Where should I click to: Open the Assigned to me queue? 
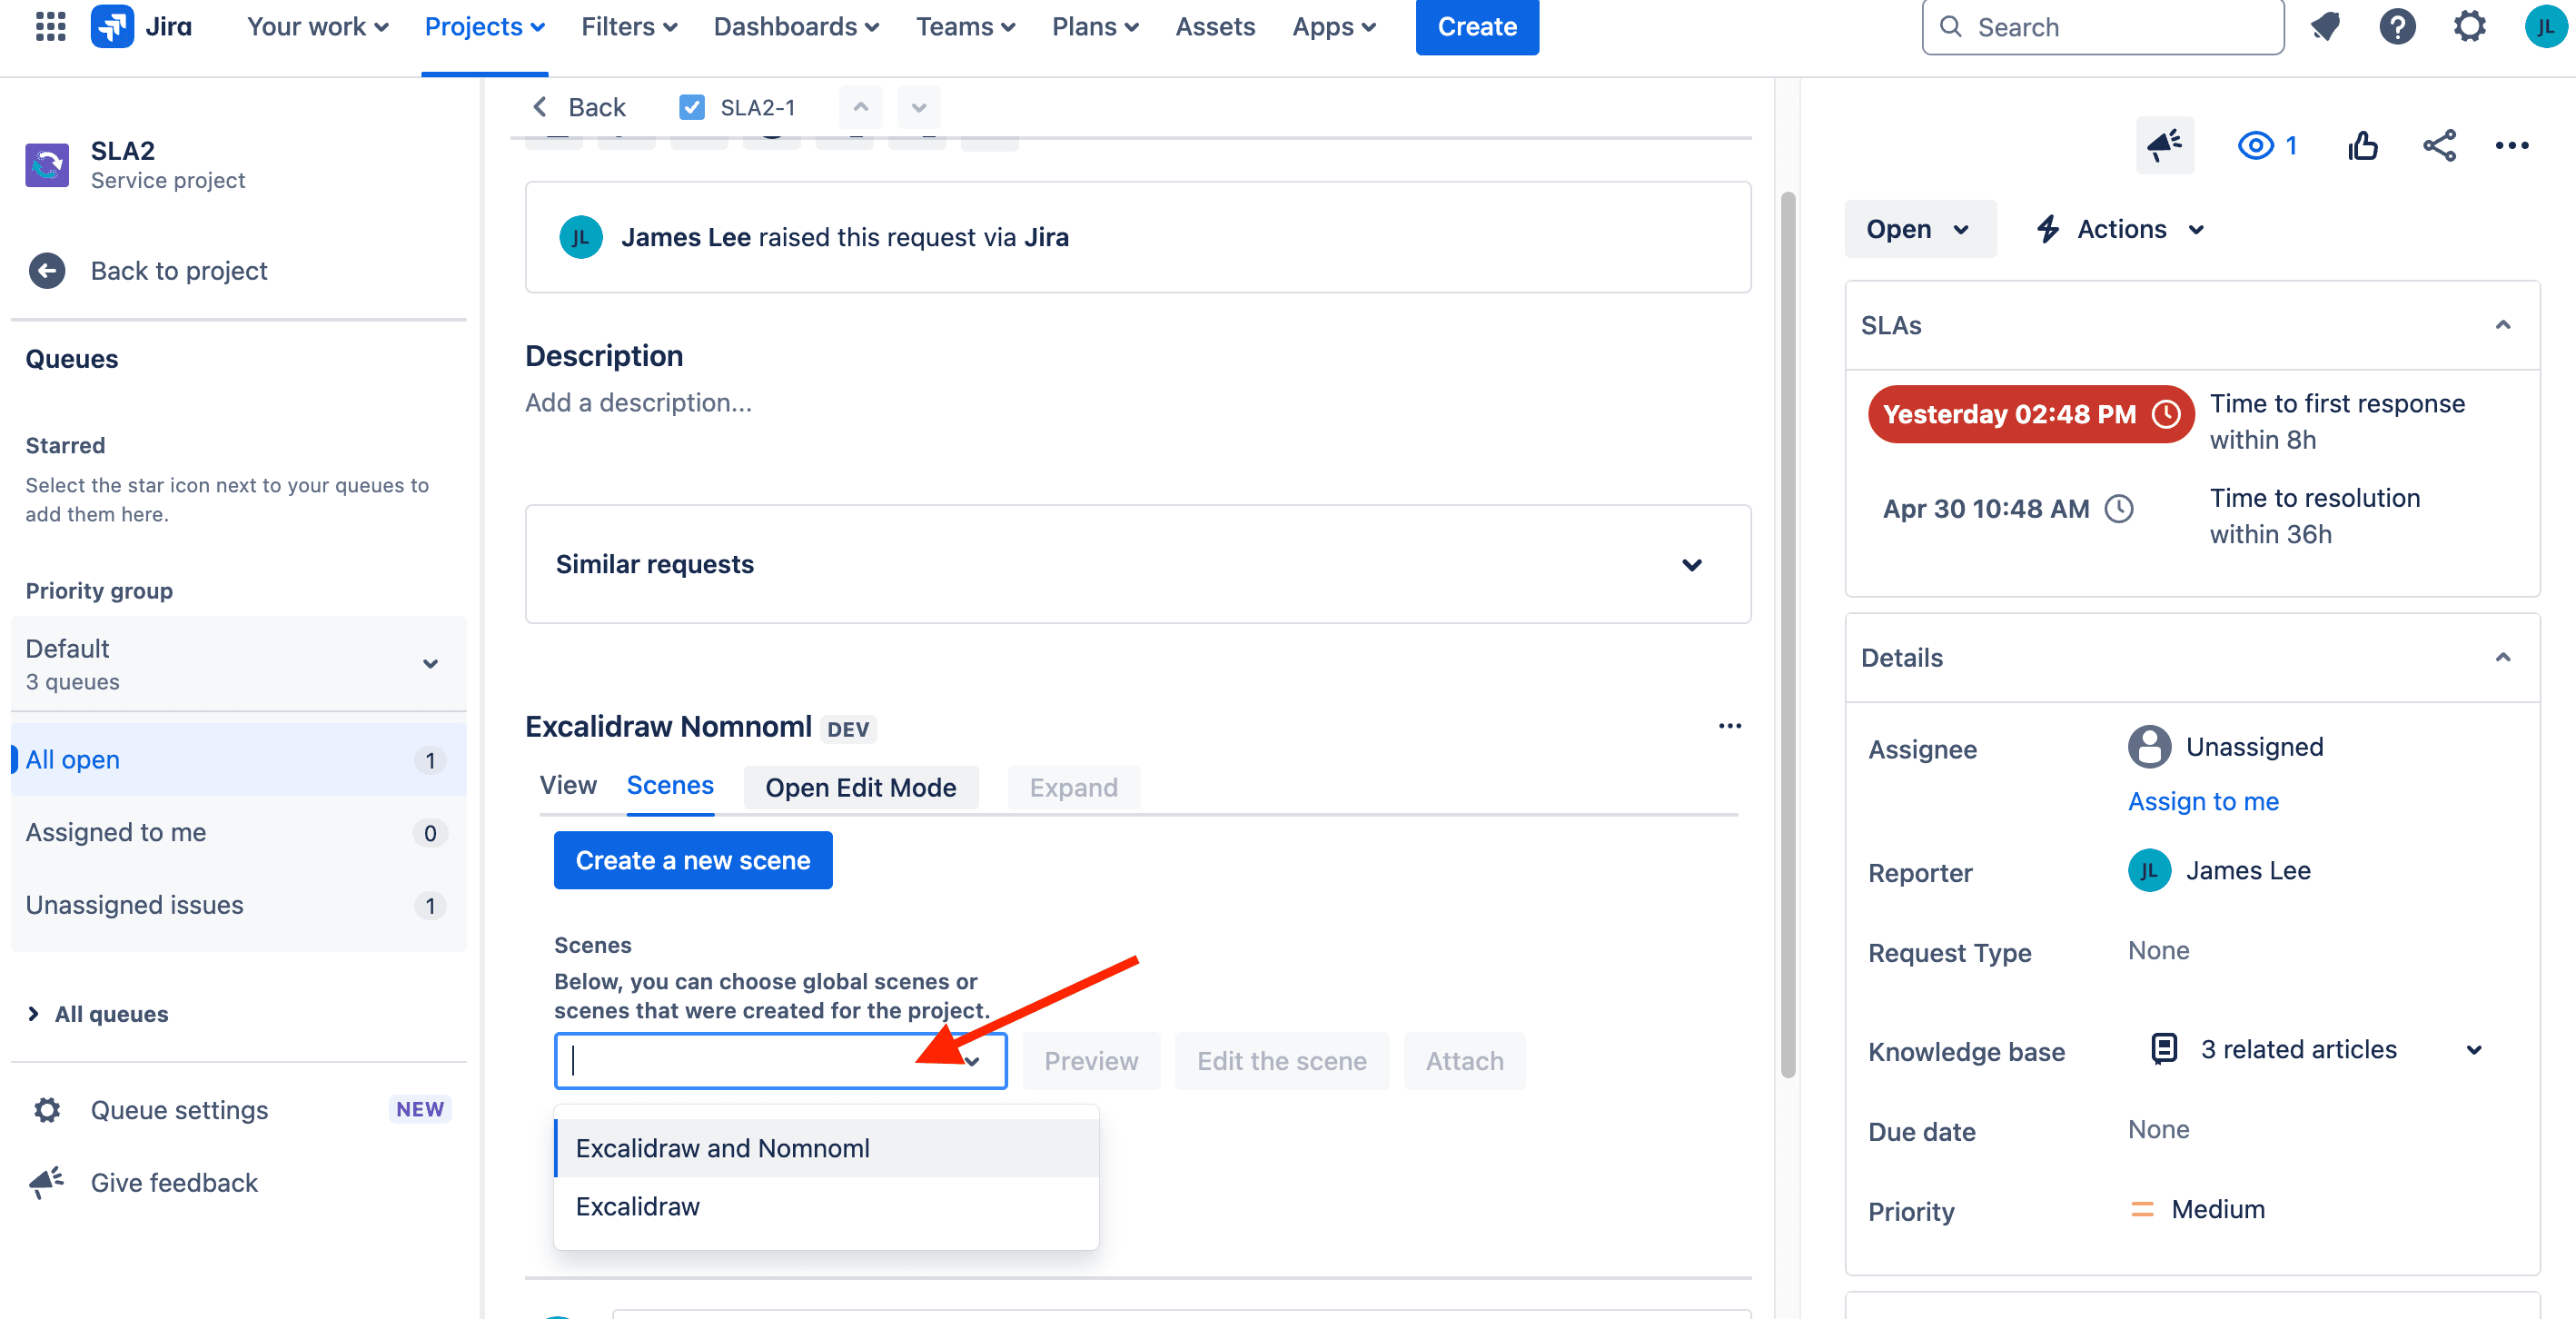coord(238,833)
